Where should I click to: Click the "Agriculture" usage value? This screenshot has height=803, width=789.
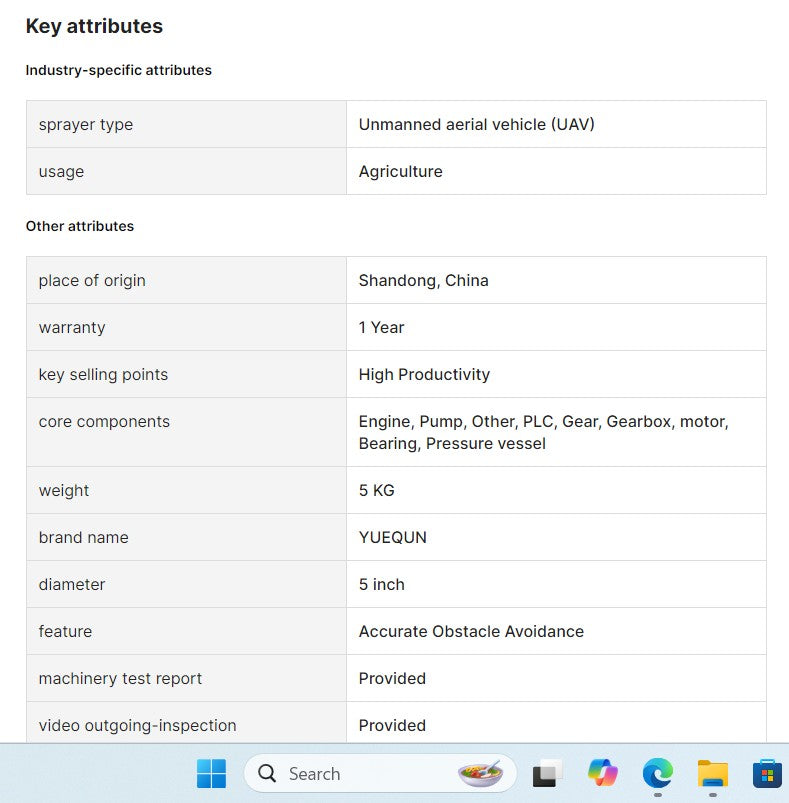tap(400, 171)
